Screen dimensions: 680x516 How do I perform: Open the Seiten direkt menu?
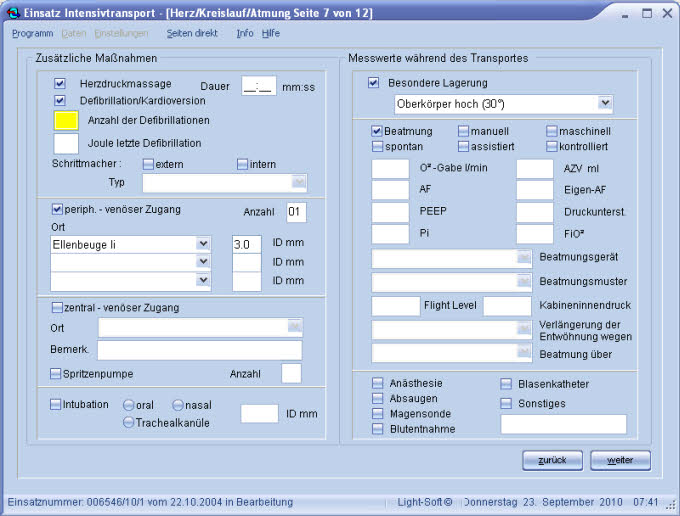click(x=192, y=33)
